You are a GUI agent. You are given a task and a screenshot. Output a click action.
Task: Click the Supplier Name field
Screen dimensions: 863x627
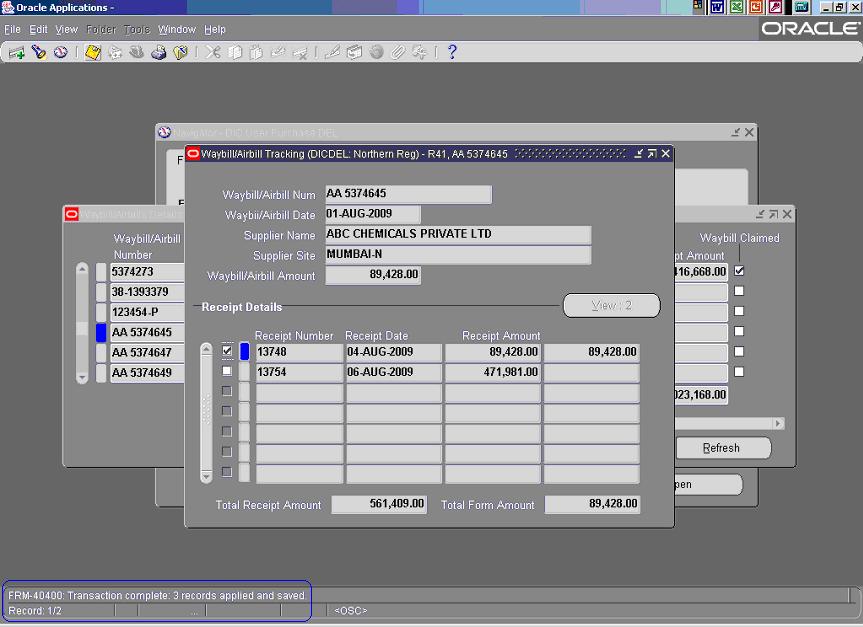pos(458,235)
